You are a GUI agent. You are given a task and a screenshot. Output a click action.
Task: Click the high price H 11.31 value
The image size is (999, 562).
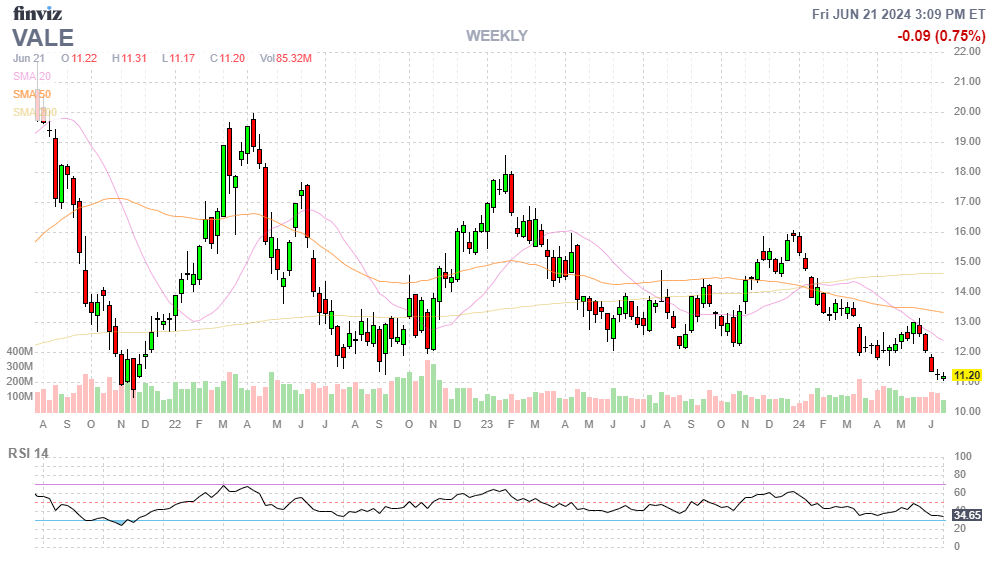point(130,59)
